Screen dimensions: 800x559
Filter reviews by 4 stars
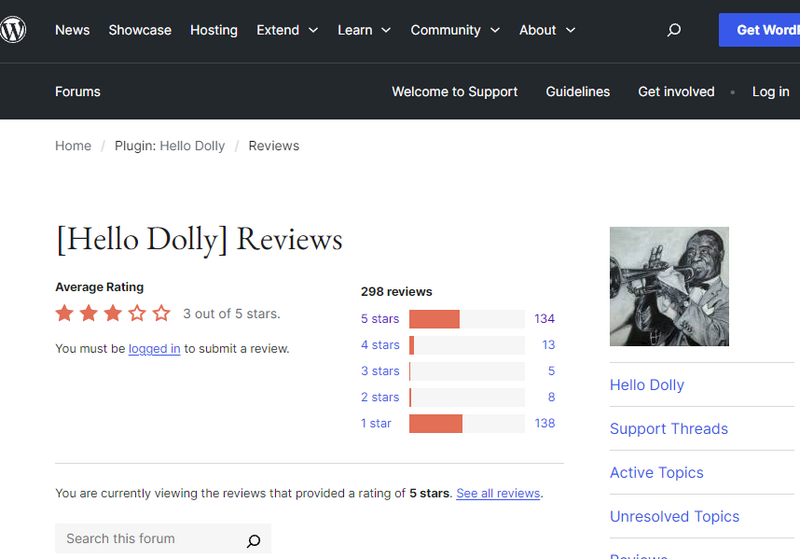pyautogui.click(x=380, y=345)
